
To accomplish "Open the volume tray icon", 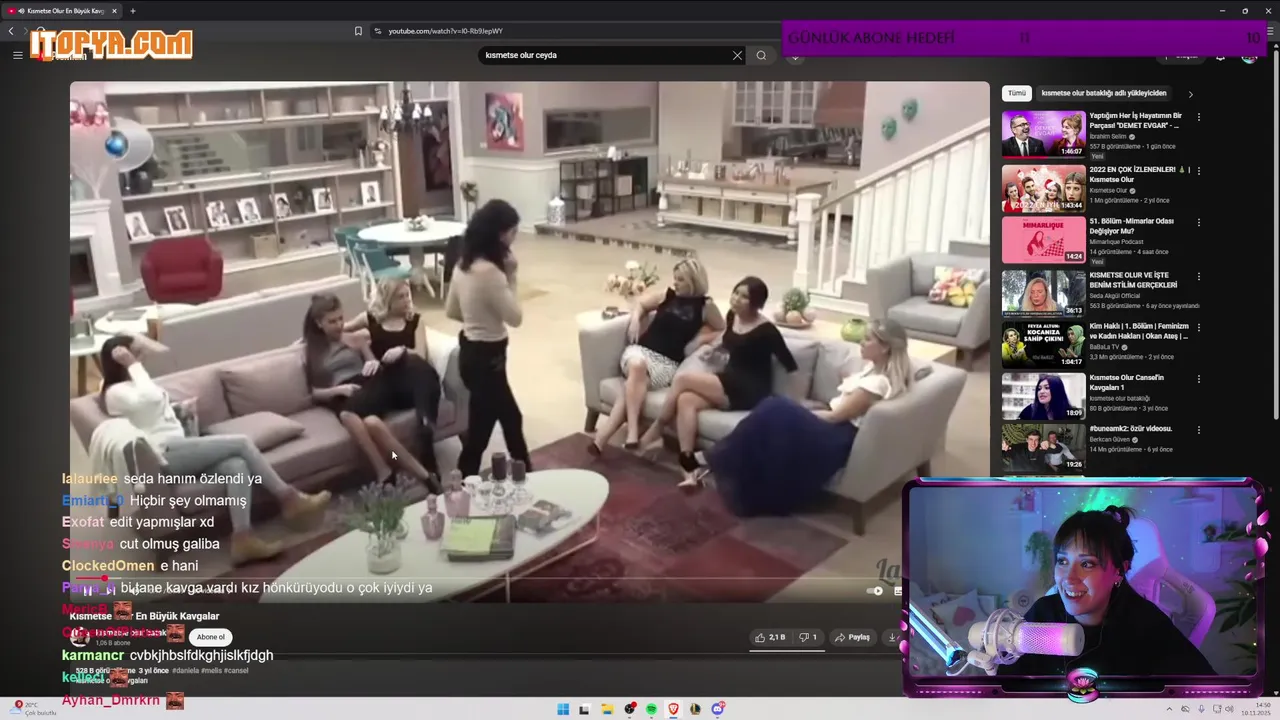I will [x=1231, y=709].
